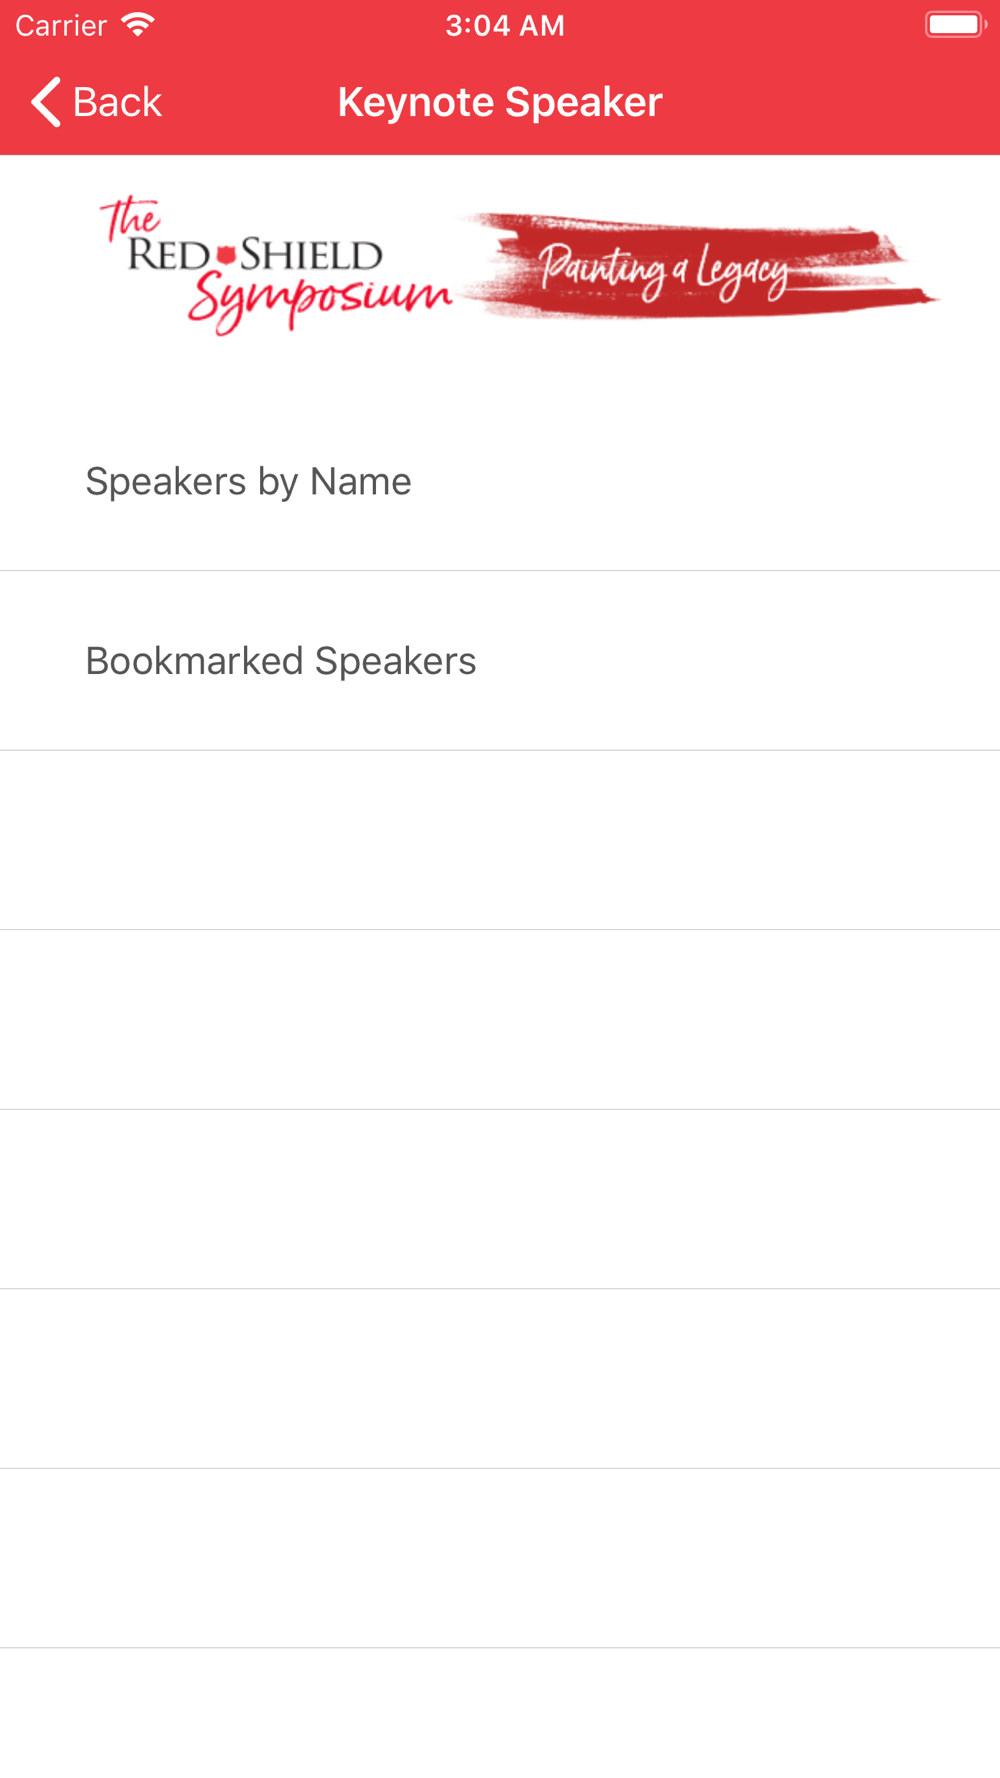Tap the word Name in Speakers by Name
The width and height of the screenshot is (1000, 1778).
(360, 481)
